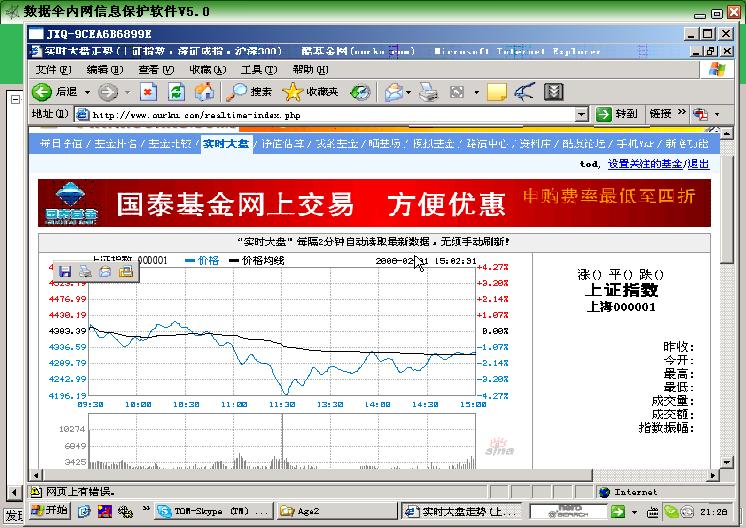The width and height of the screenshot is (746, 528).
Task: Open the 文件(F) menu
Action: pos(53,70)
